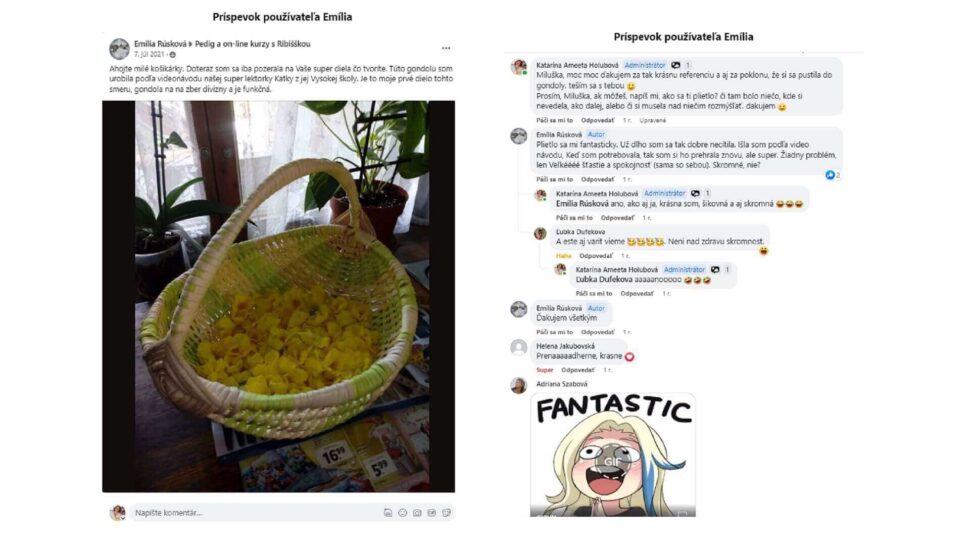Open the 'Pedig a on-line kurzy s Ribišškou' group
970x546 pixels.
[252, 44]
